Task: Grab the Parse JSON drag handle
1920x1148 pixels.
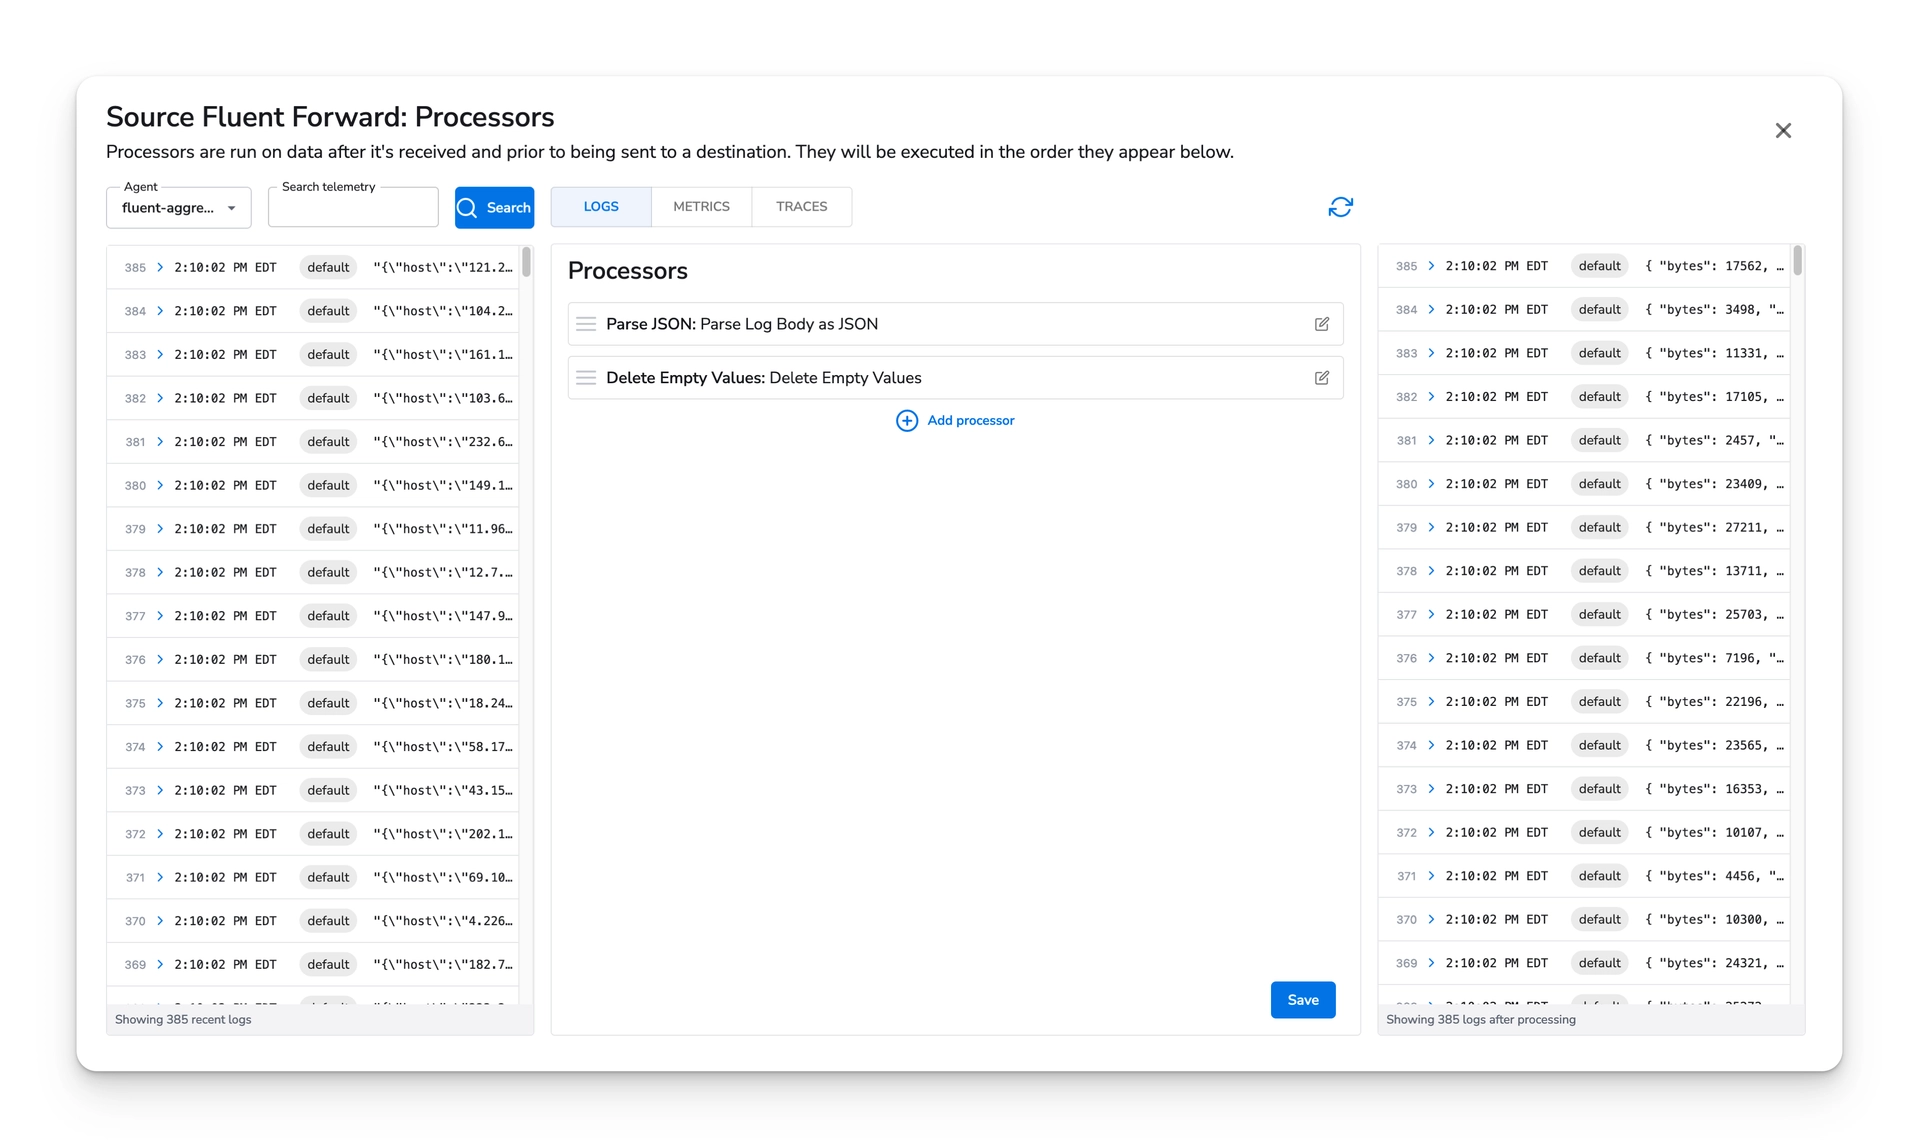Action: pyautogui.click(x=586, y=324)
